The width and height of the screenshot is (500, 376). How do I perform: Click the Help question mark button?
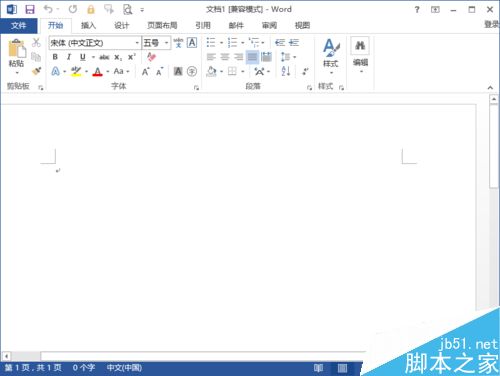417,10
